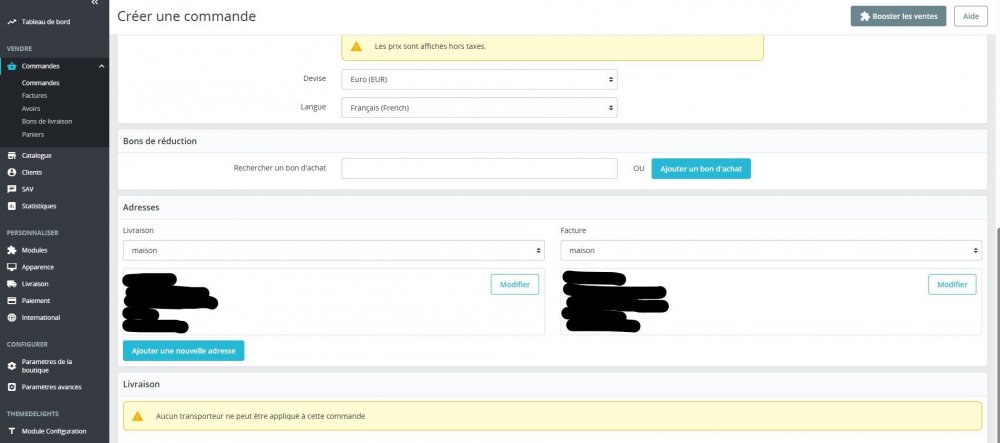Click the warning icon in Aucun transporteur alert
1000x443 pixels.
[137, 416]
